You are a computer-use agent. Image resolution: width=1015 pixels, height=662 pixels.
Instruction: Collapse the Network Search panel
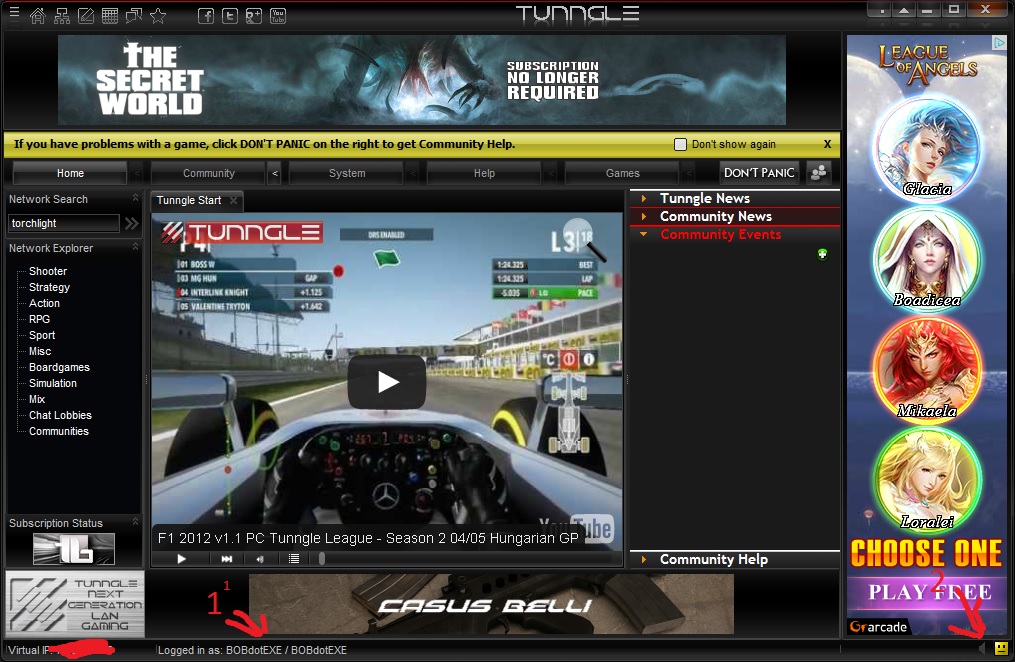[x=135, y=198]
